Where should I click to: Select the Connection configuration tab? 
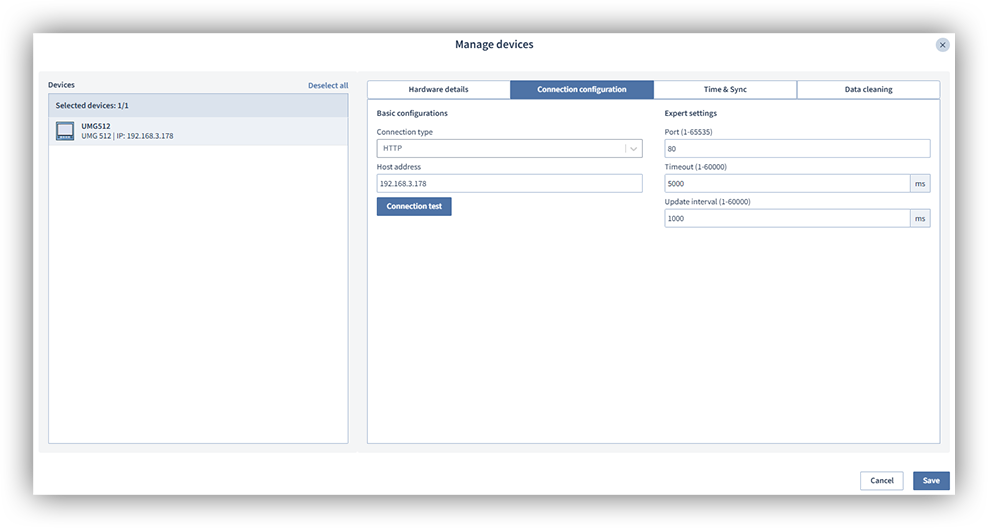coord(581,90)
